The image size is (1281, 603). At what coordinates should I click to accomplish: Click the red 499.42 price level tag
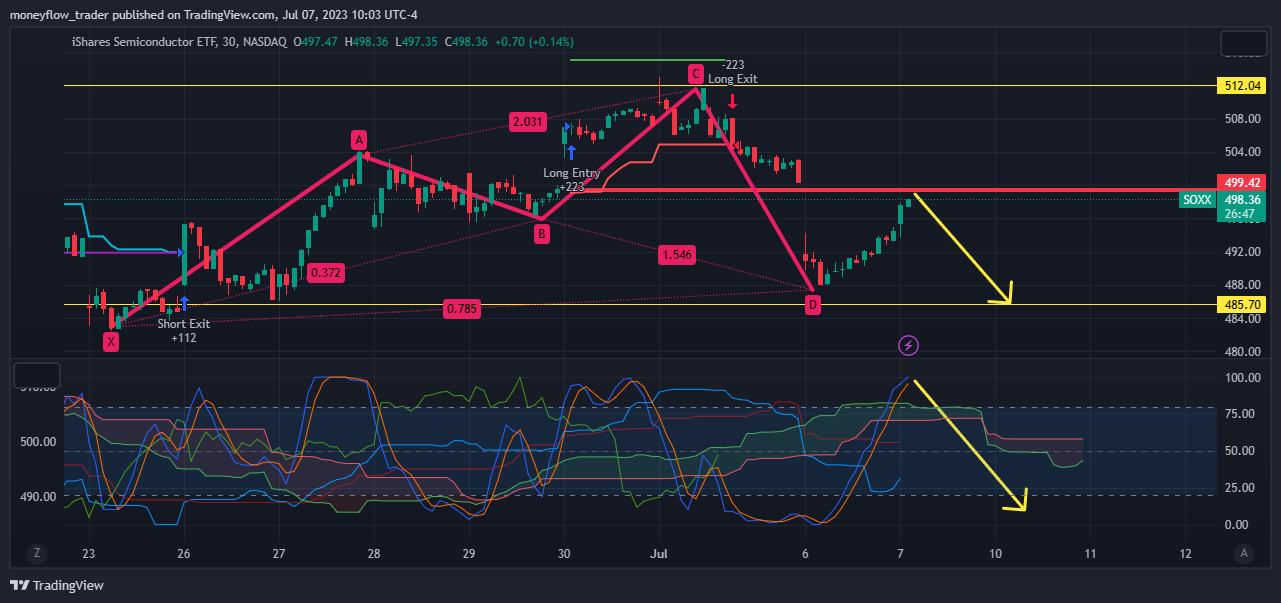tap(1240, 182)
